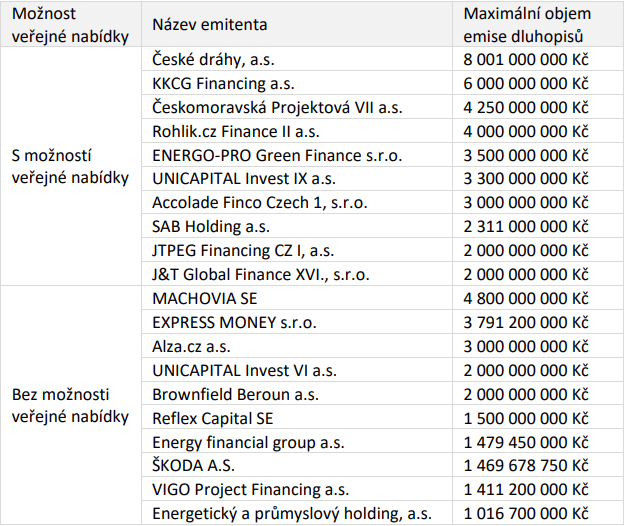
Task: Click the České dráhy, a.s. cell
Action: (297, 59)
